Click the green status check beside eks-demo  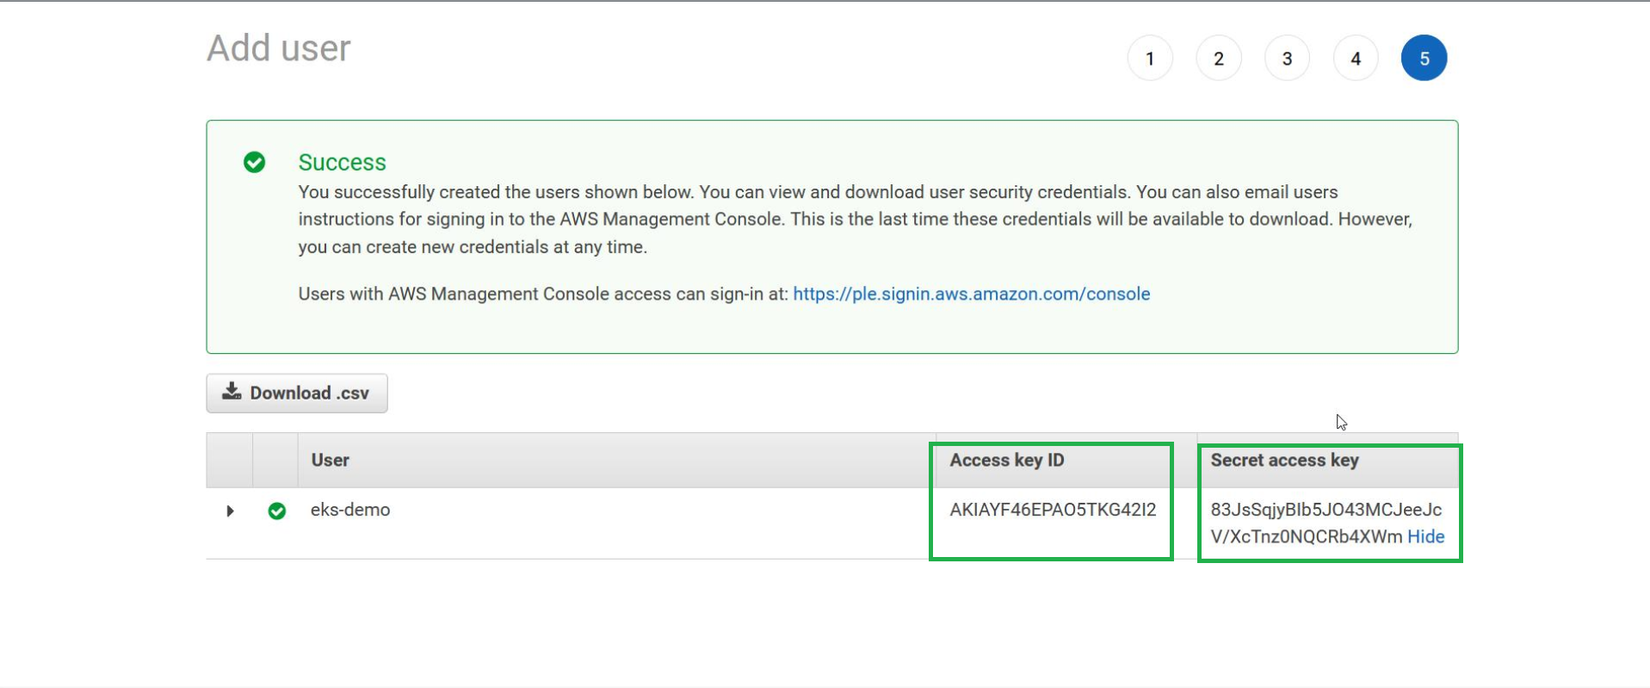277,511
